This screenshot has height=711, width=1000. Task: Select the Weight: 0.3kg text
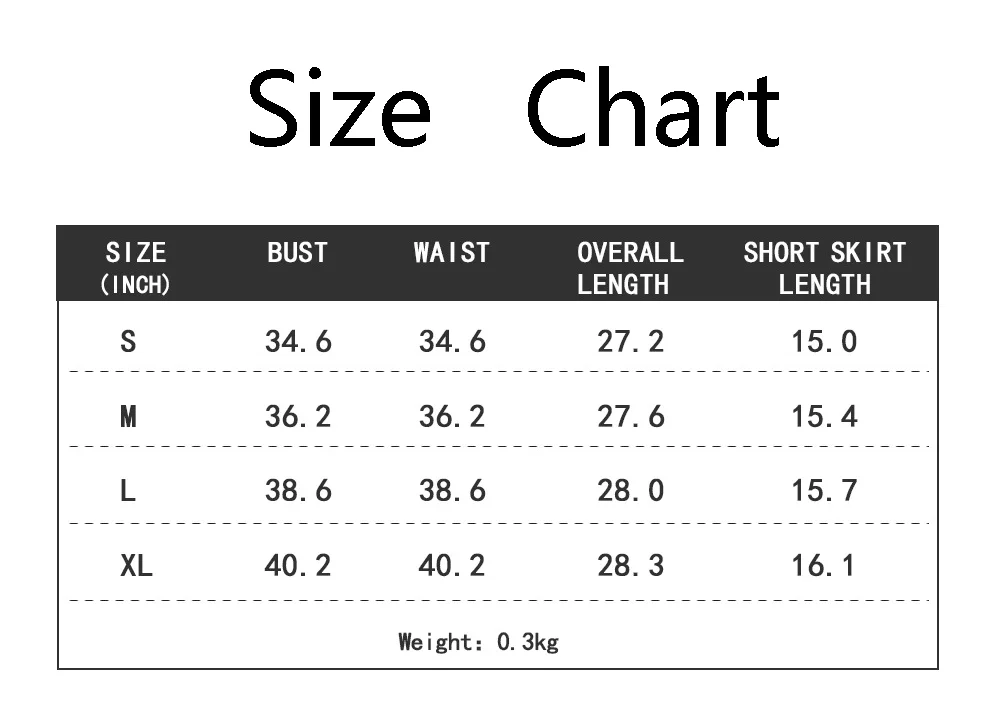coord(478,641)
